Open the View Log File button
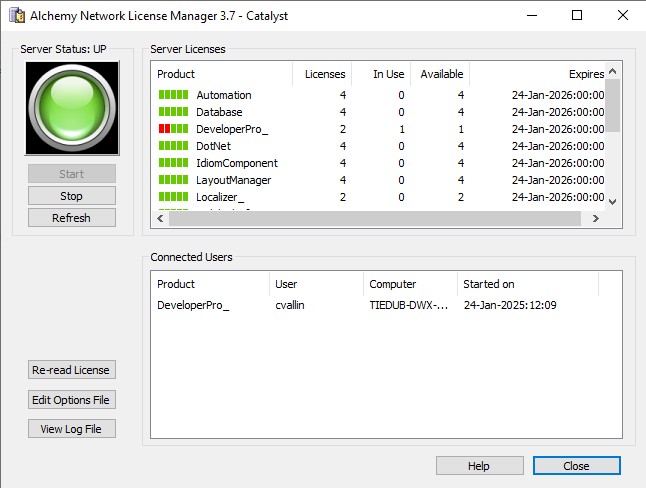 [72, 429]
